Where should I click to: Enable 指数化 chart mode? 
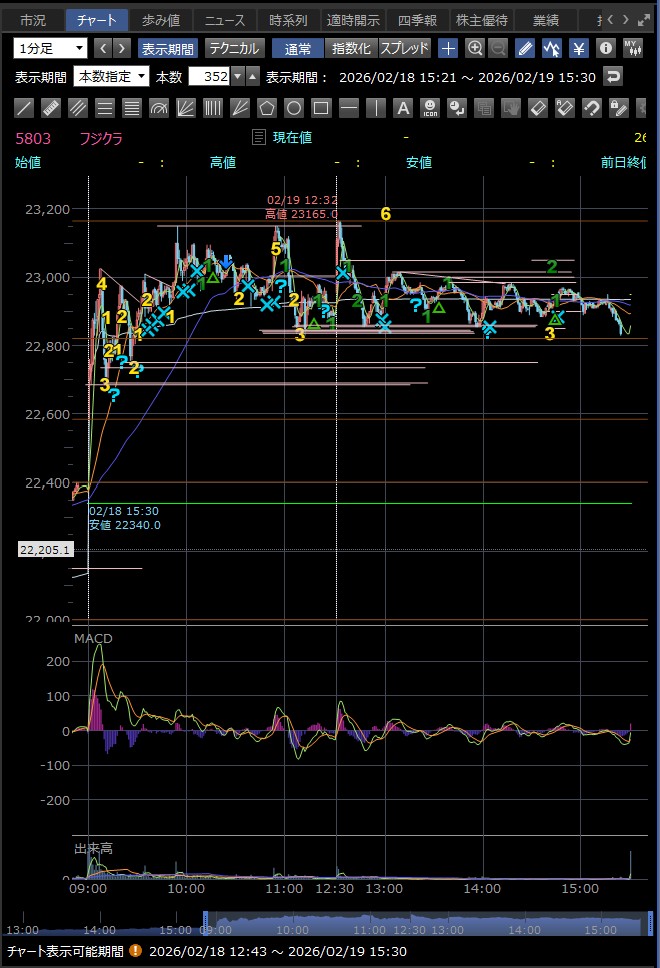pos(351,48)
